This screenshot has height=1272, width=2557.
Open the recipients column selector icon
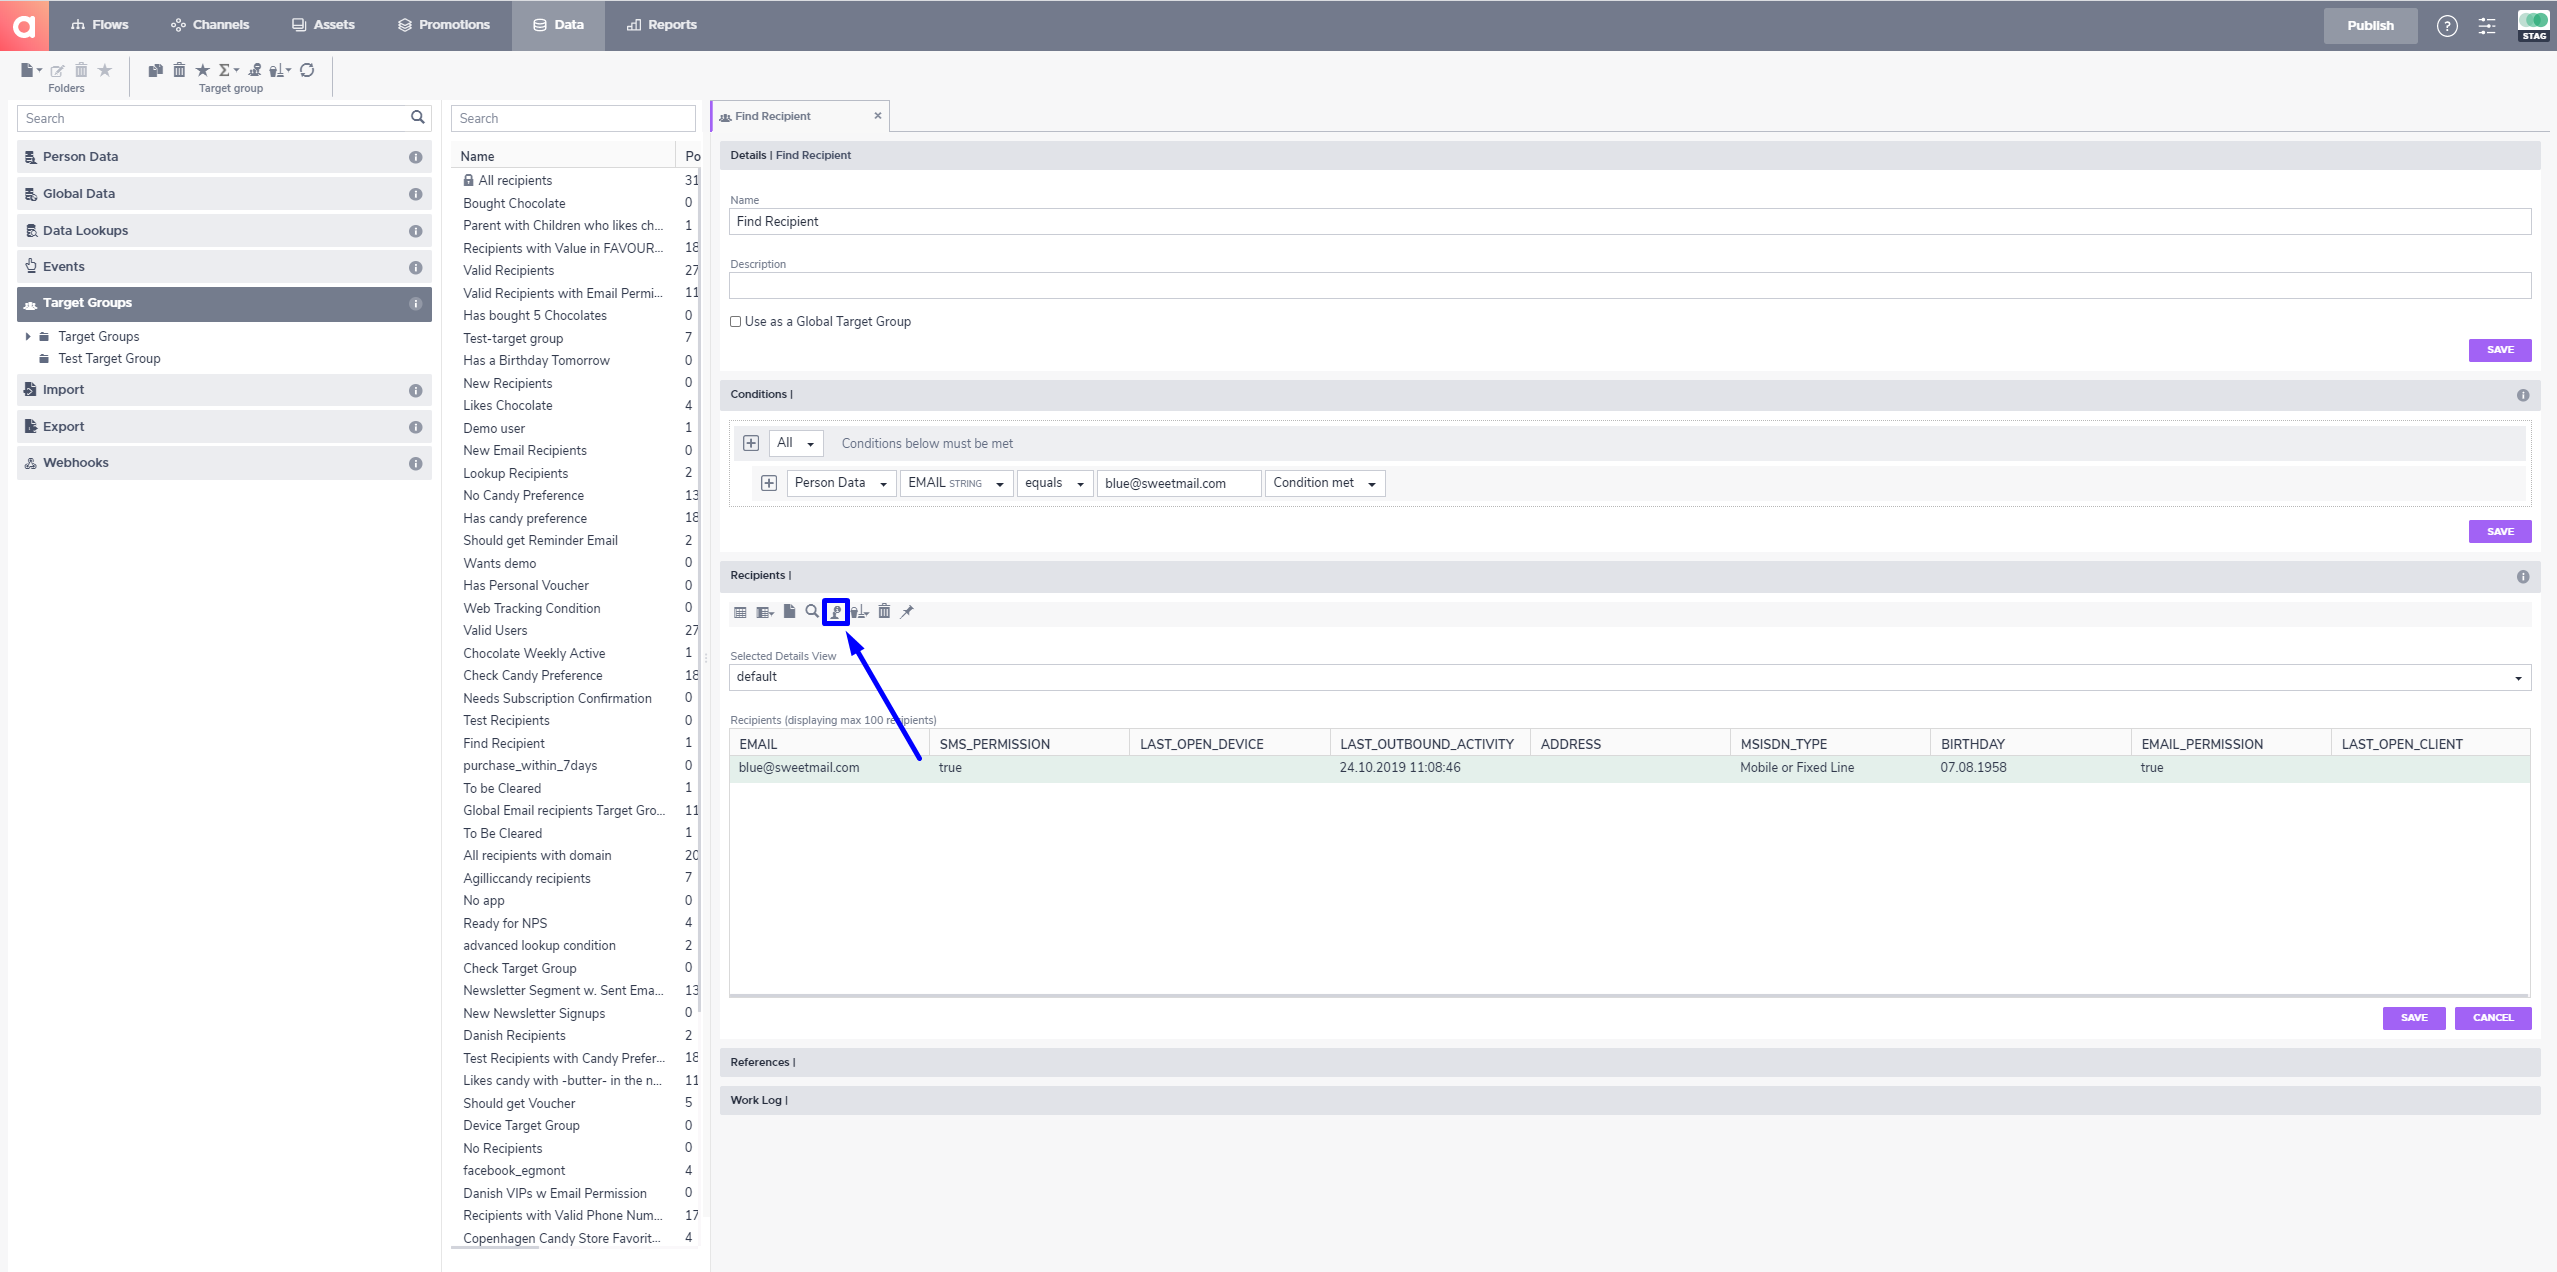(765, 612)
